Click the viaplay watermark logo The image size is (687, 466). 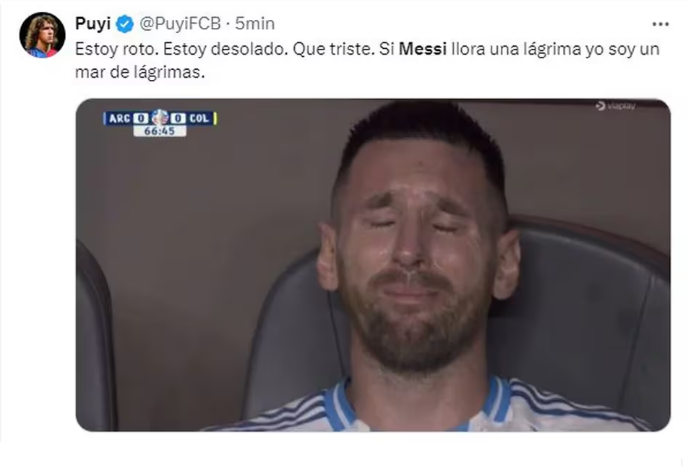coord(615,106)
